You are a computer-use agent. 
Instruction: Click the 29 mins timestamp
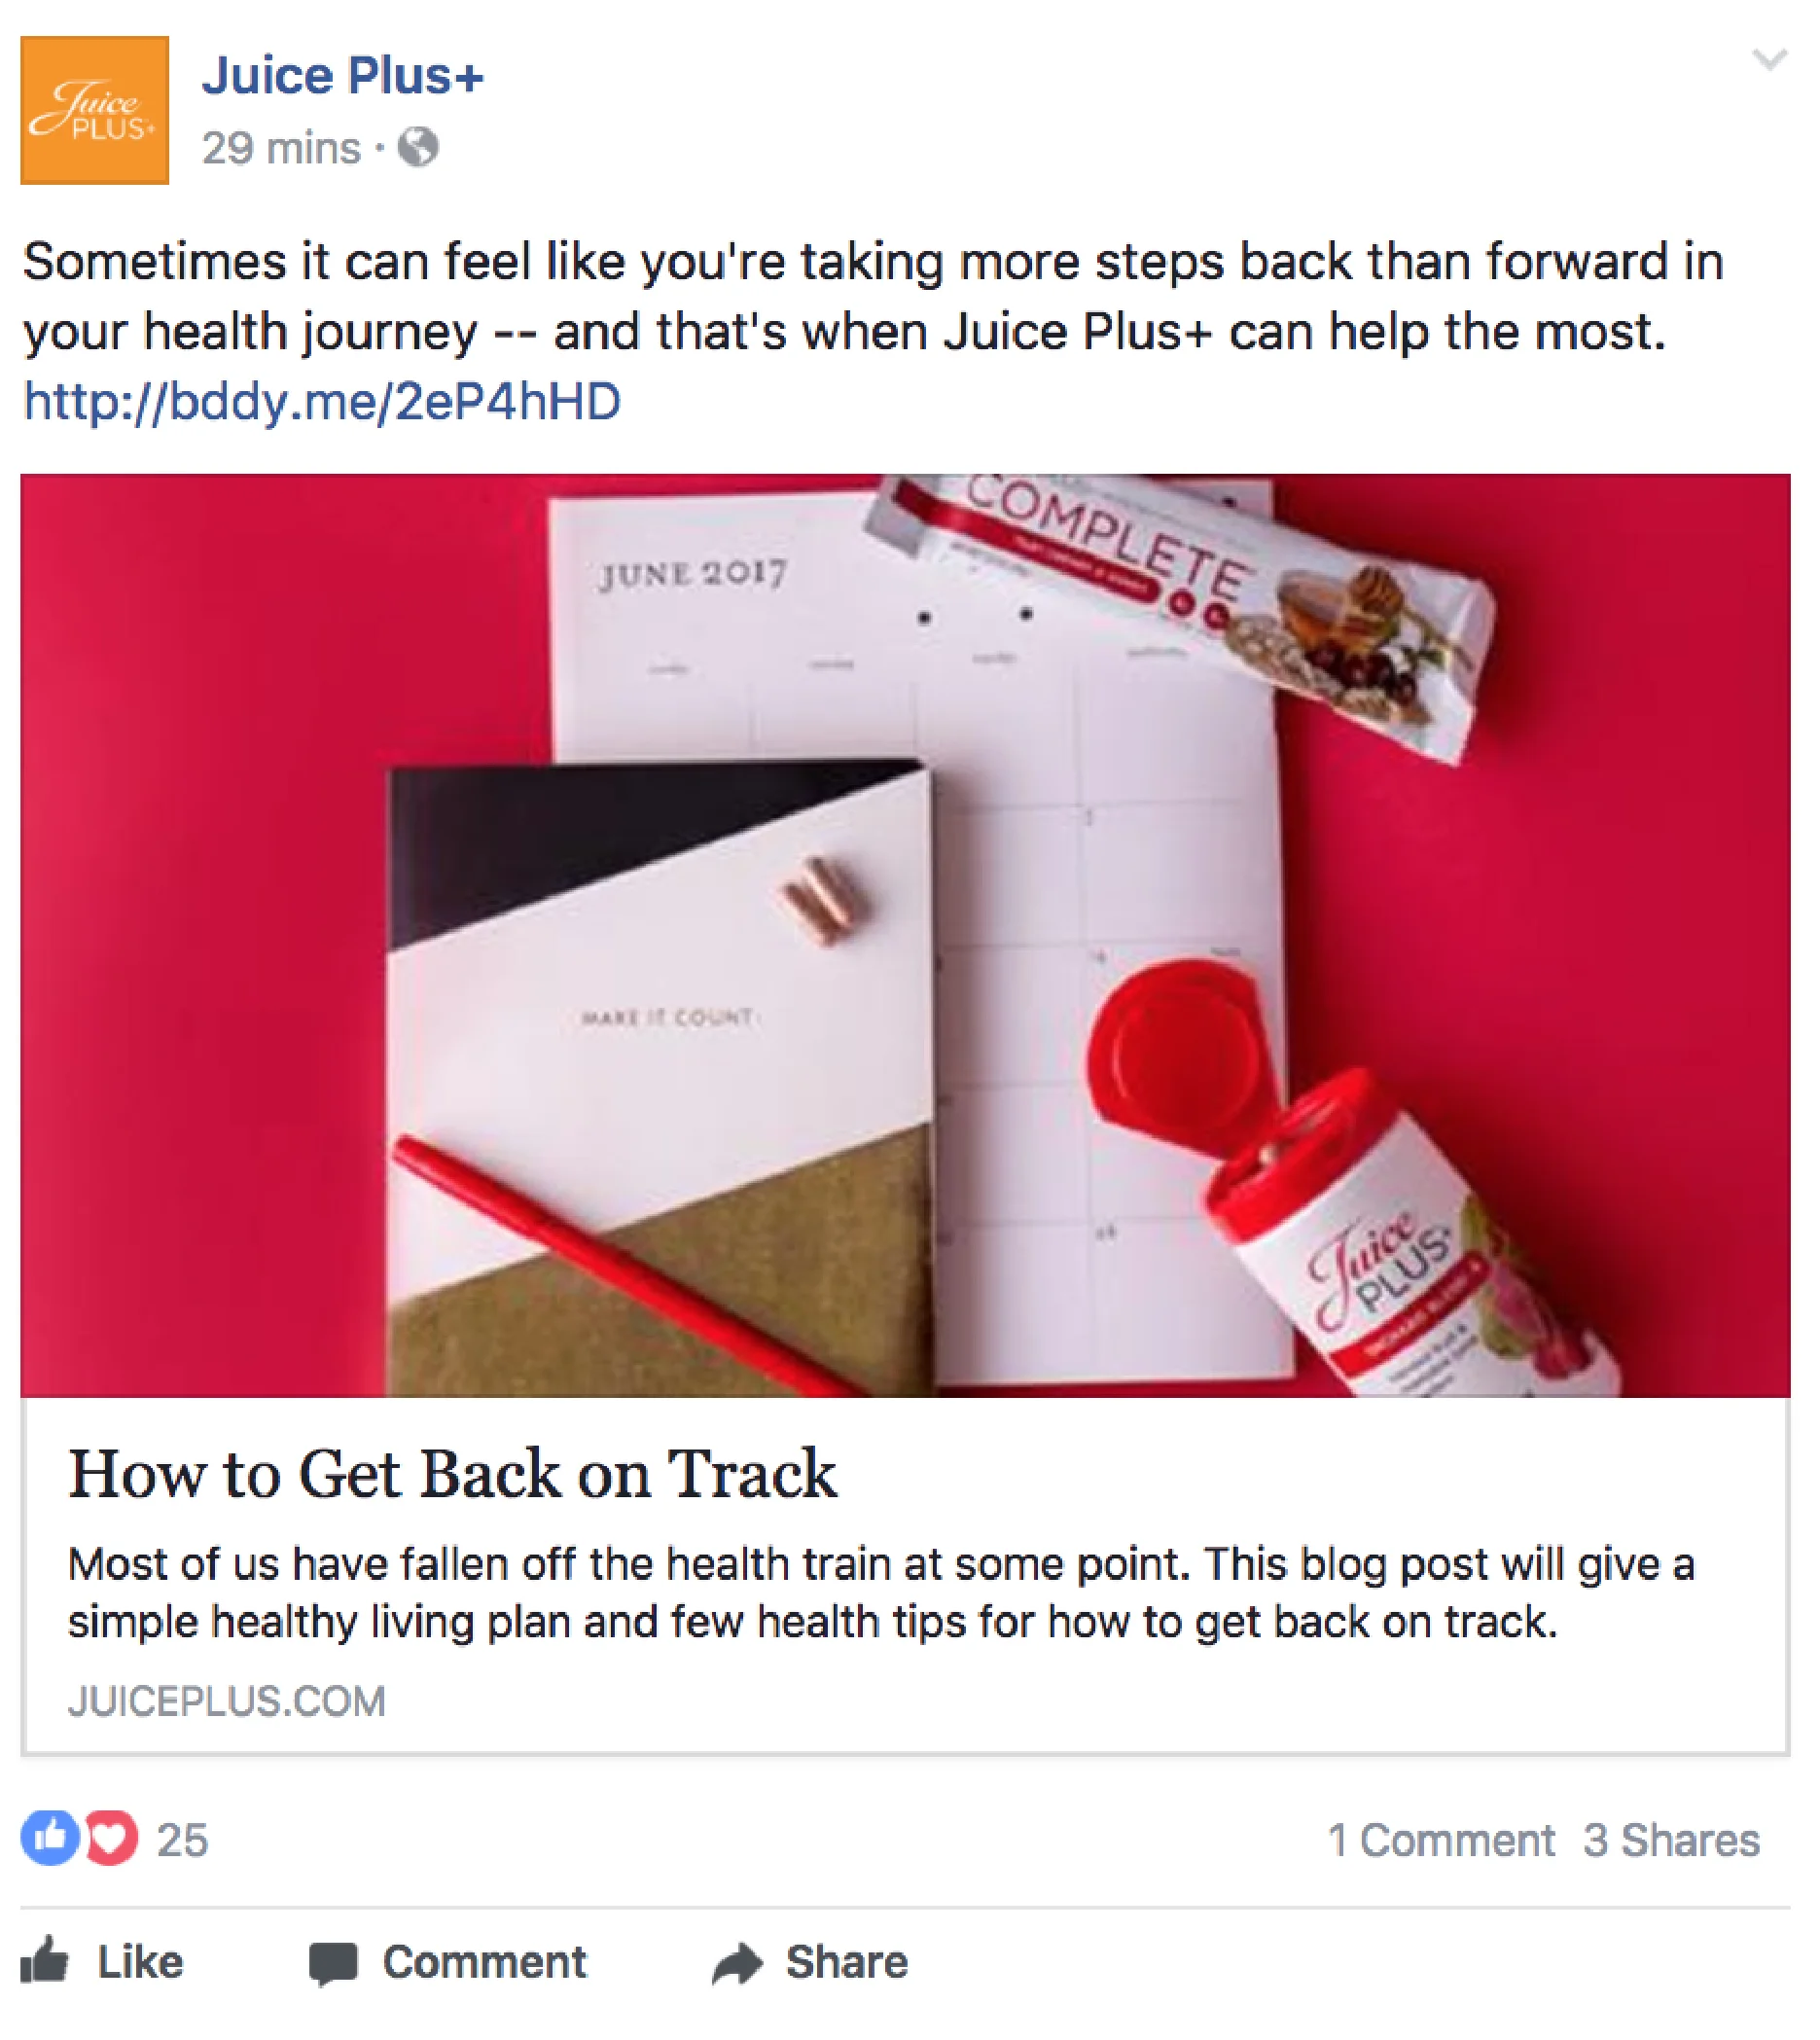281,149
